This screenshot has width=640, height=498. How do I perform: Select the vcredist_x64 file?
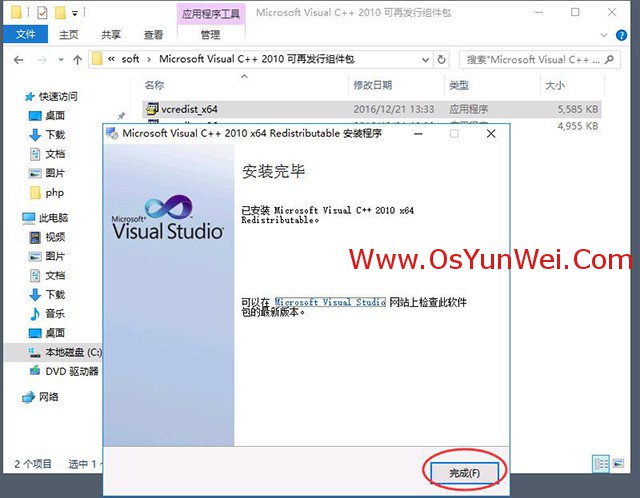pos(371,109)
